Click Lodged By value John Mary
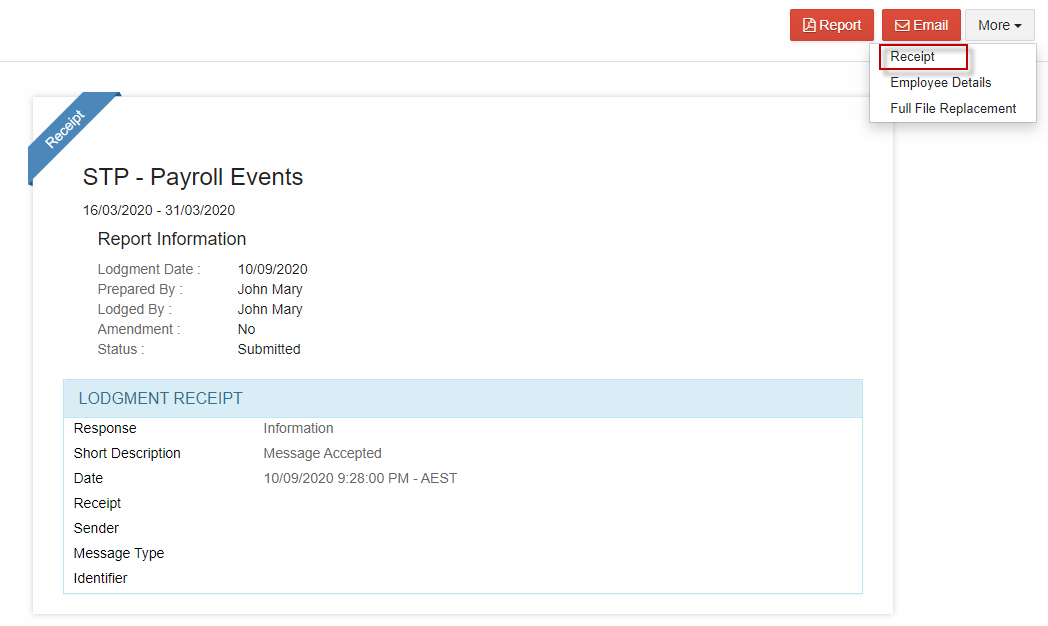This screenshot has height=626, width=1048. pyautogui.click(x=270, y=309)
